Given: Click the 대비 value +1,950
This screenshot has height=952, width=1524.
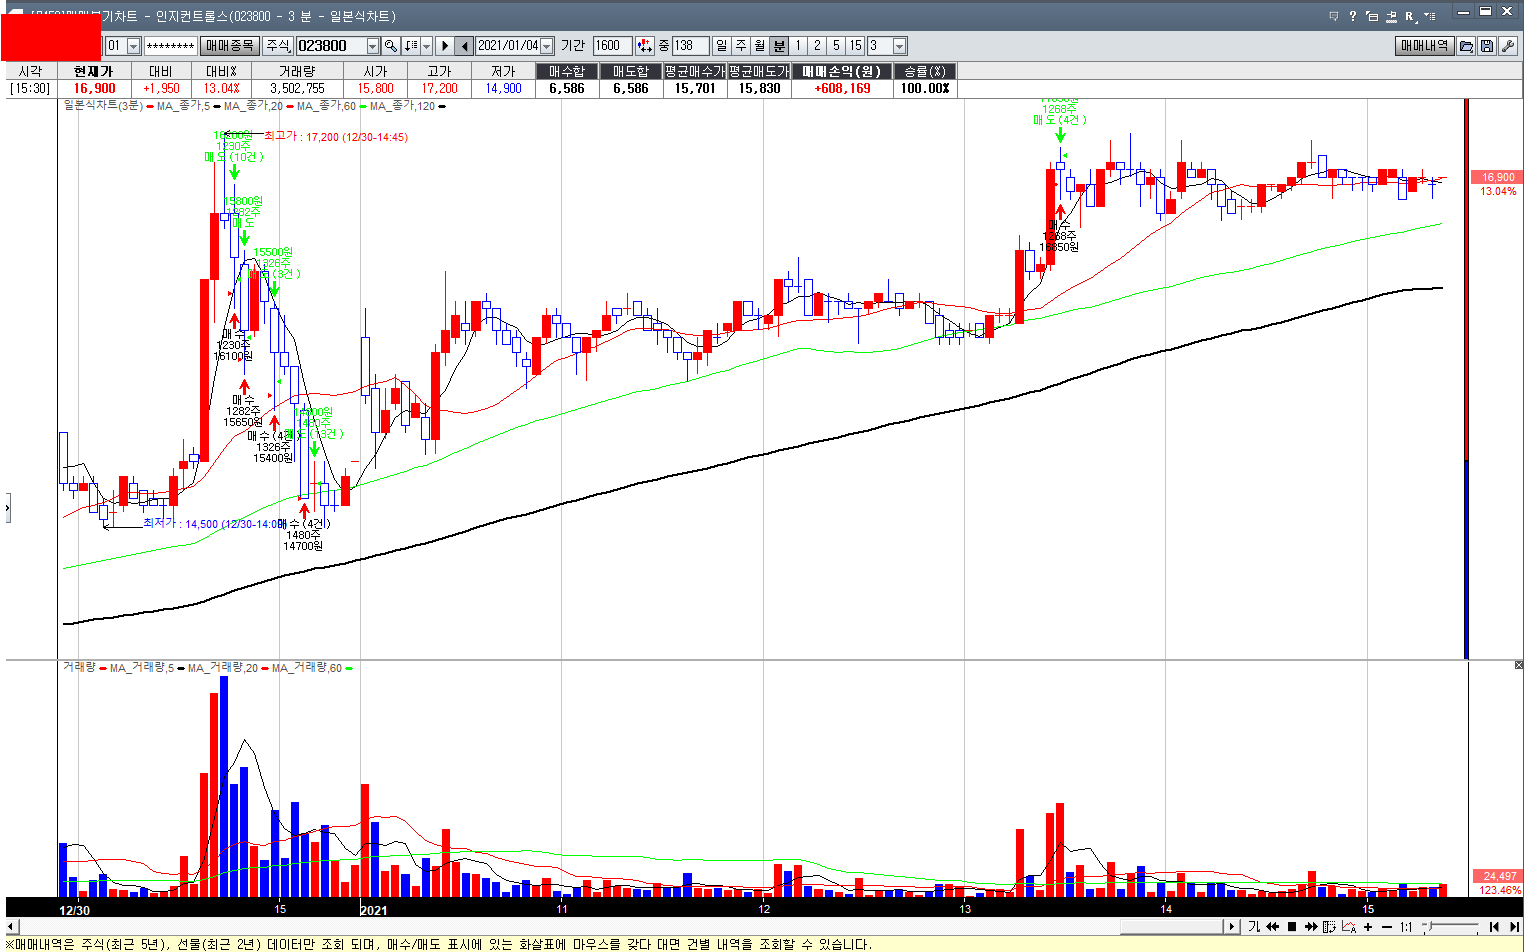Looking at the screenshot, I should (x=161, y=88).
